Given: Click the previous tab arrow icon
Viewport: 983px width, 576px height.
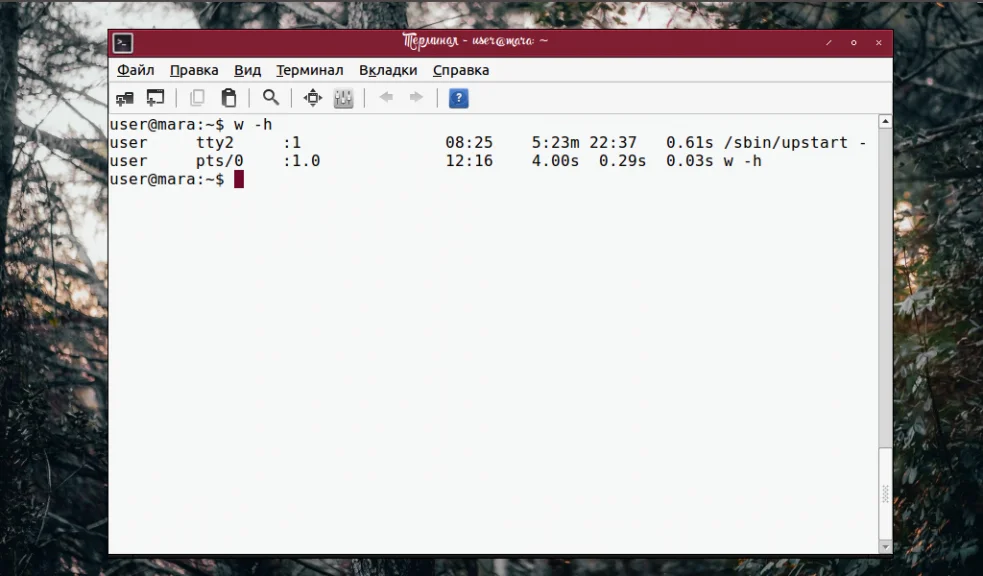Looking at the screenshot, I should pos(386,97).
